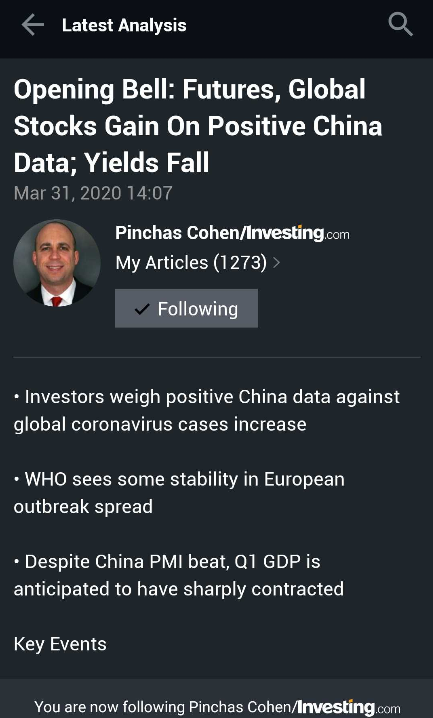This screenshot has height=718, width=433.
Task: Dismiss the now-following notification toast
Action: [216, 698]
